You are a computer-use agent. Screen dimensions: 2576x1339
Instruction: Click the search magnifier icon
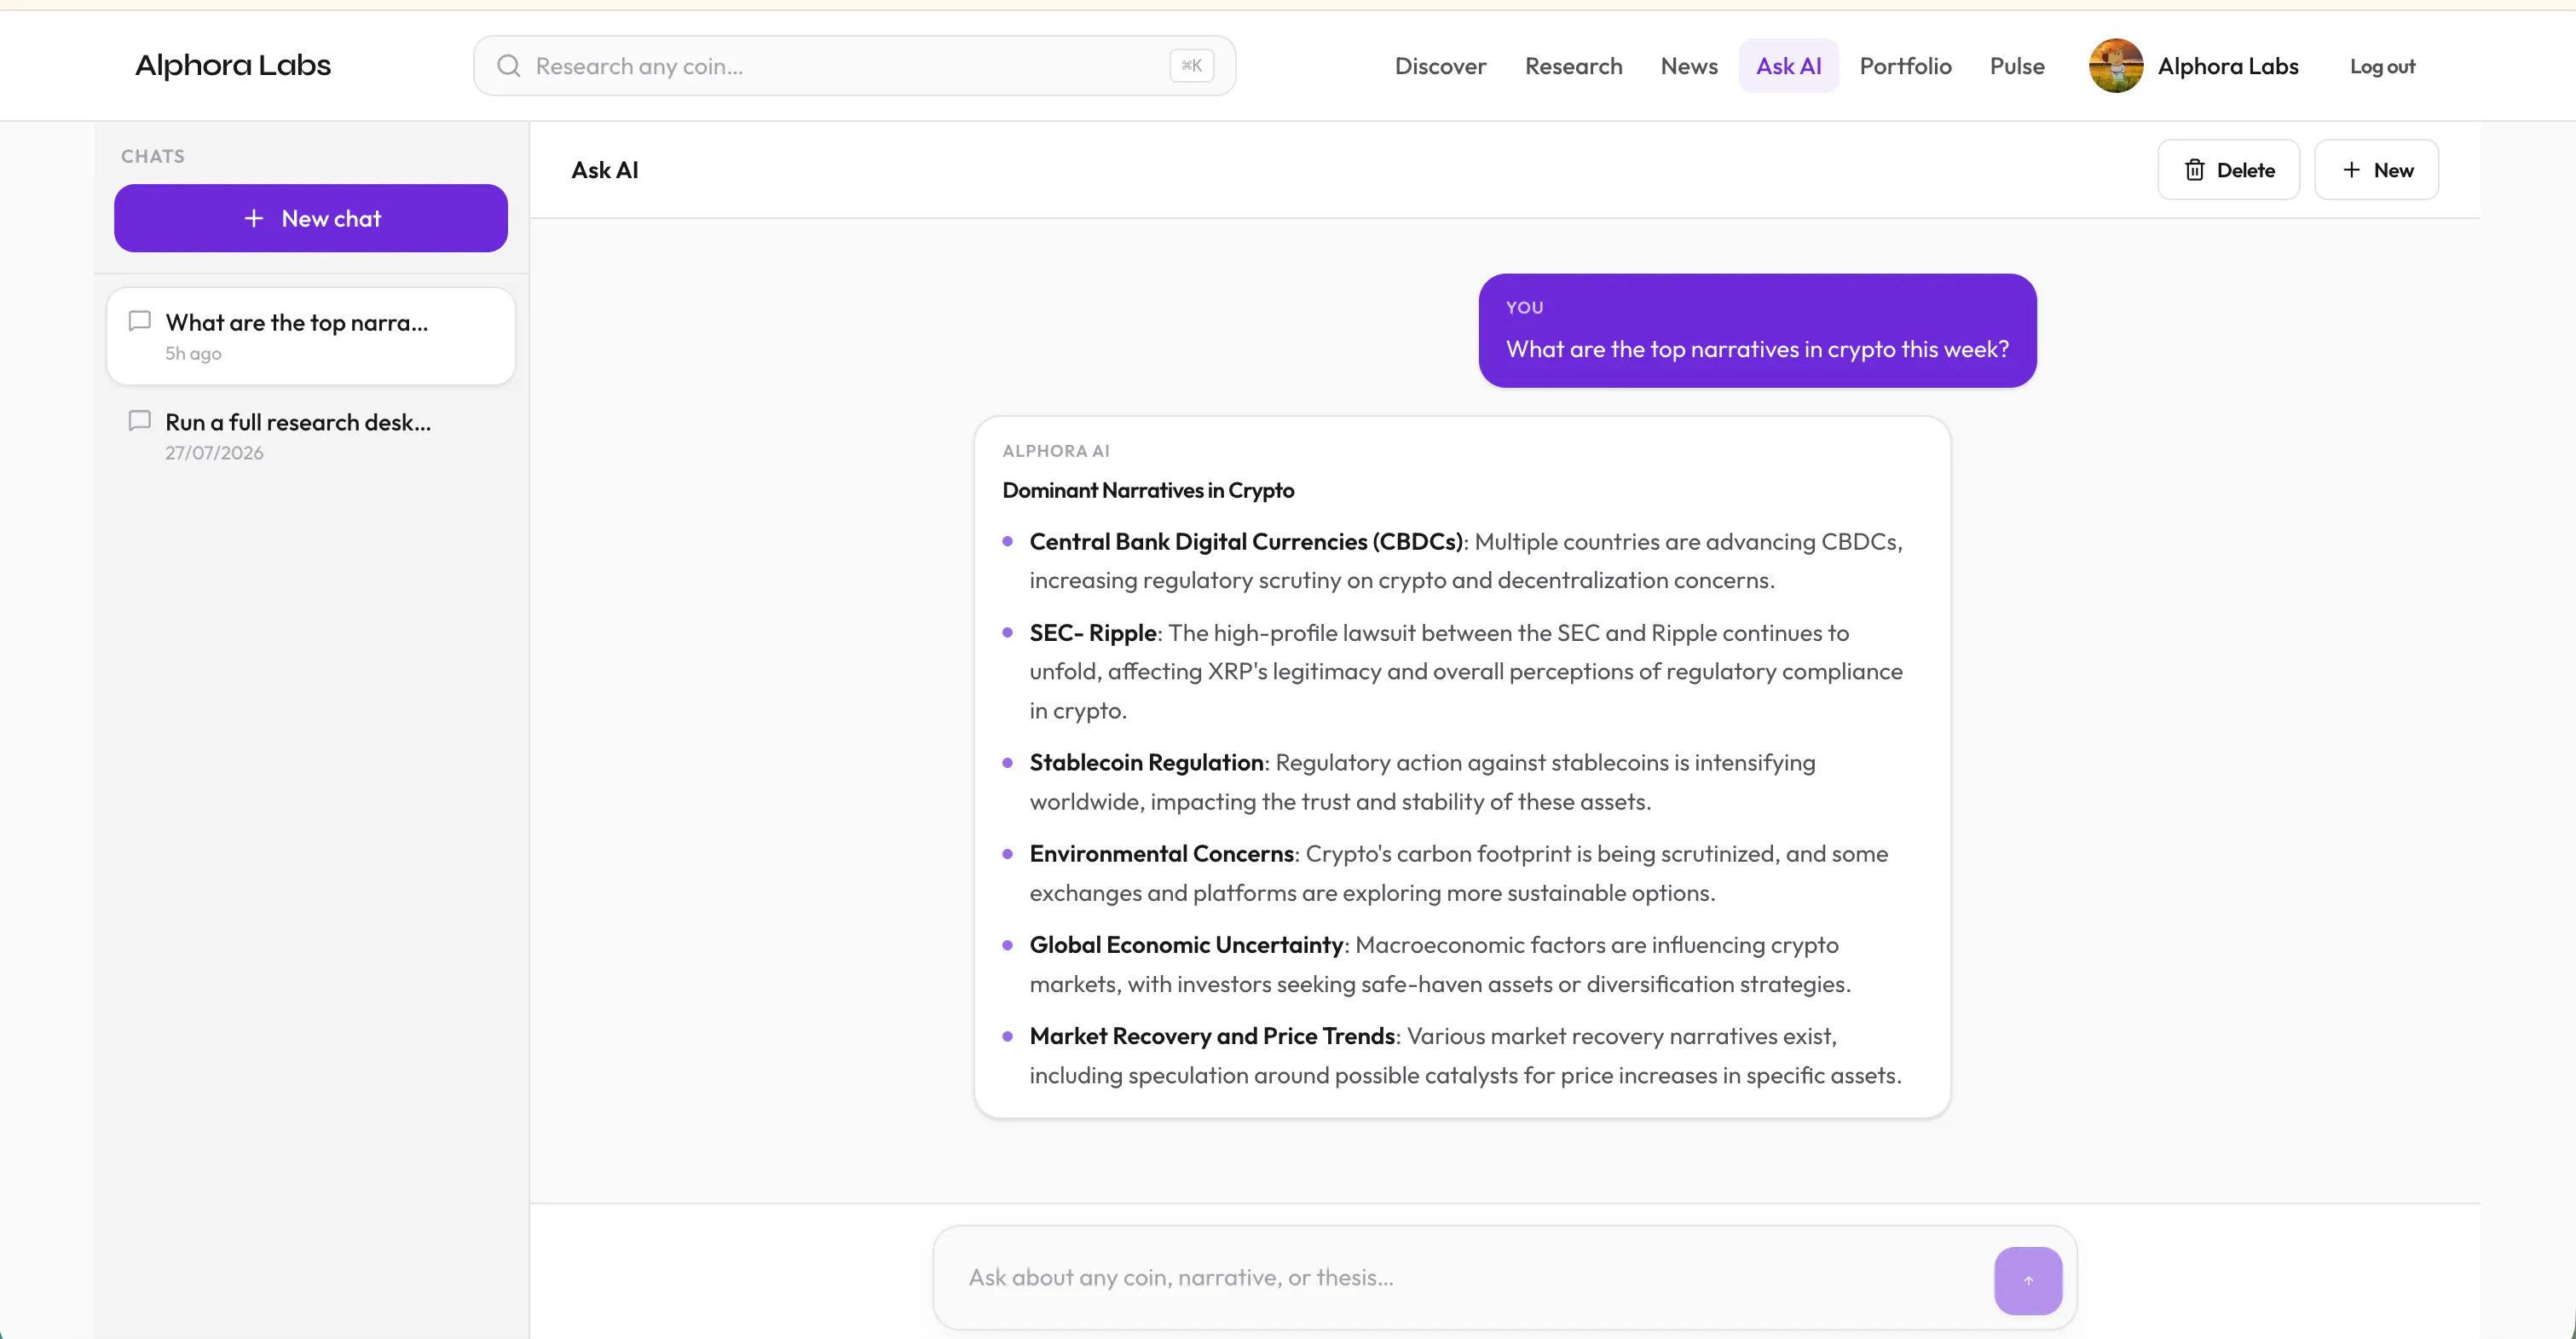[509, 66]
